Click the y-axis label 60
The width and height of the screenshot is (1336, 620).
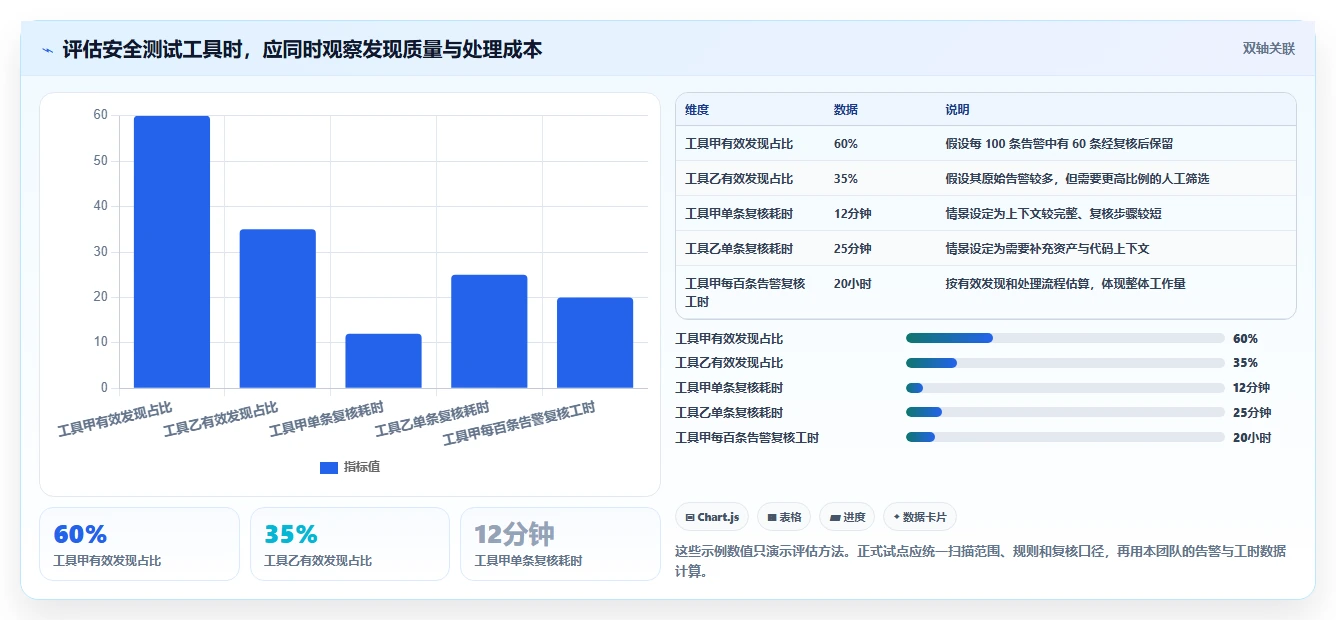[x=101, y=115]
